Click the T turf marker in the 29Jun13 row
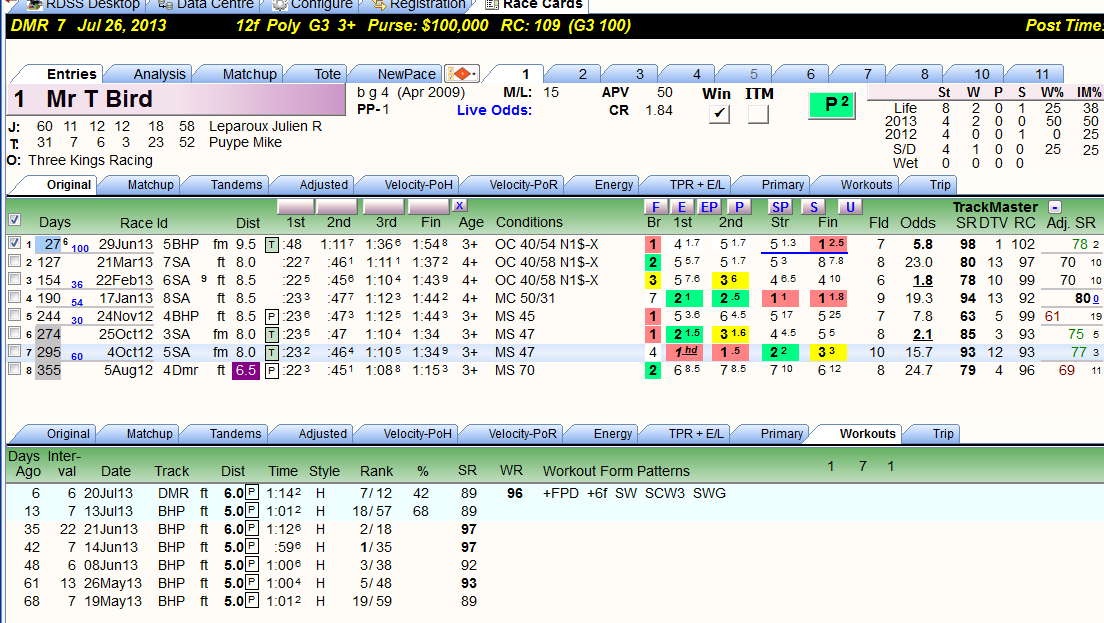 (271, 245)
